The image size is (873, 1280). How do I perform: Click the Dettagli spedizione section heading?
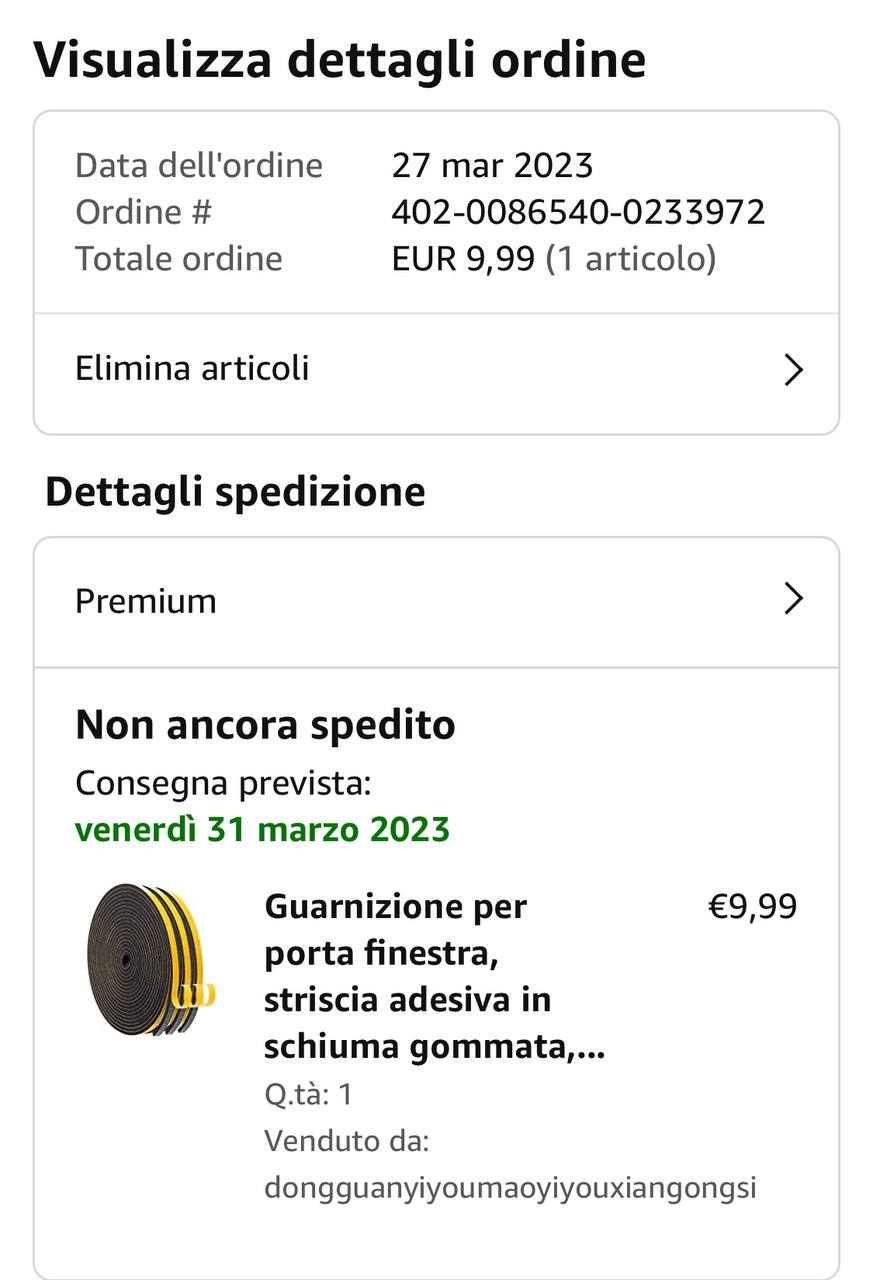pyautogui.click(x=235, y=492)
